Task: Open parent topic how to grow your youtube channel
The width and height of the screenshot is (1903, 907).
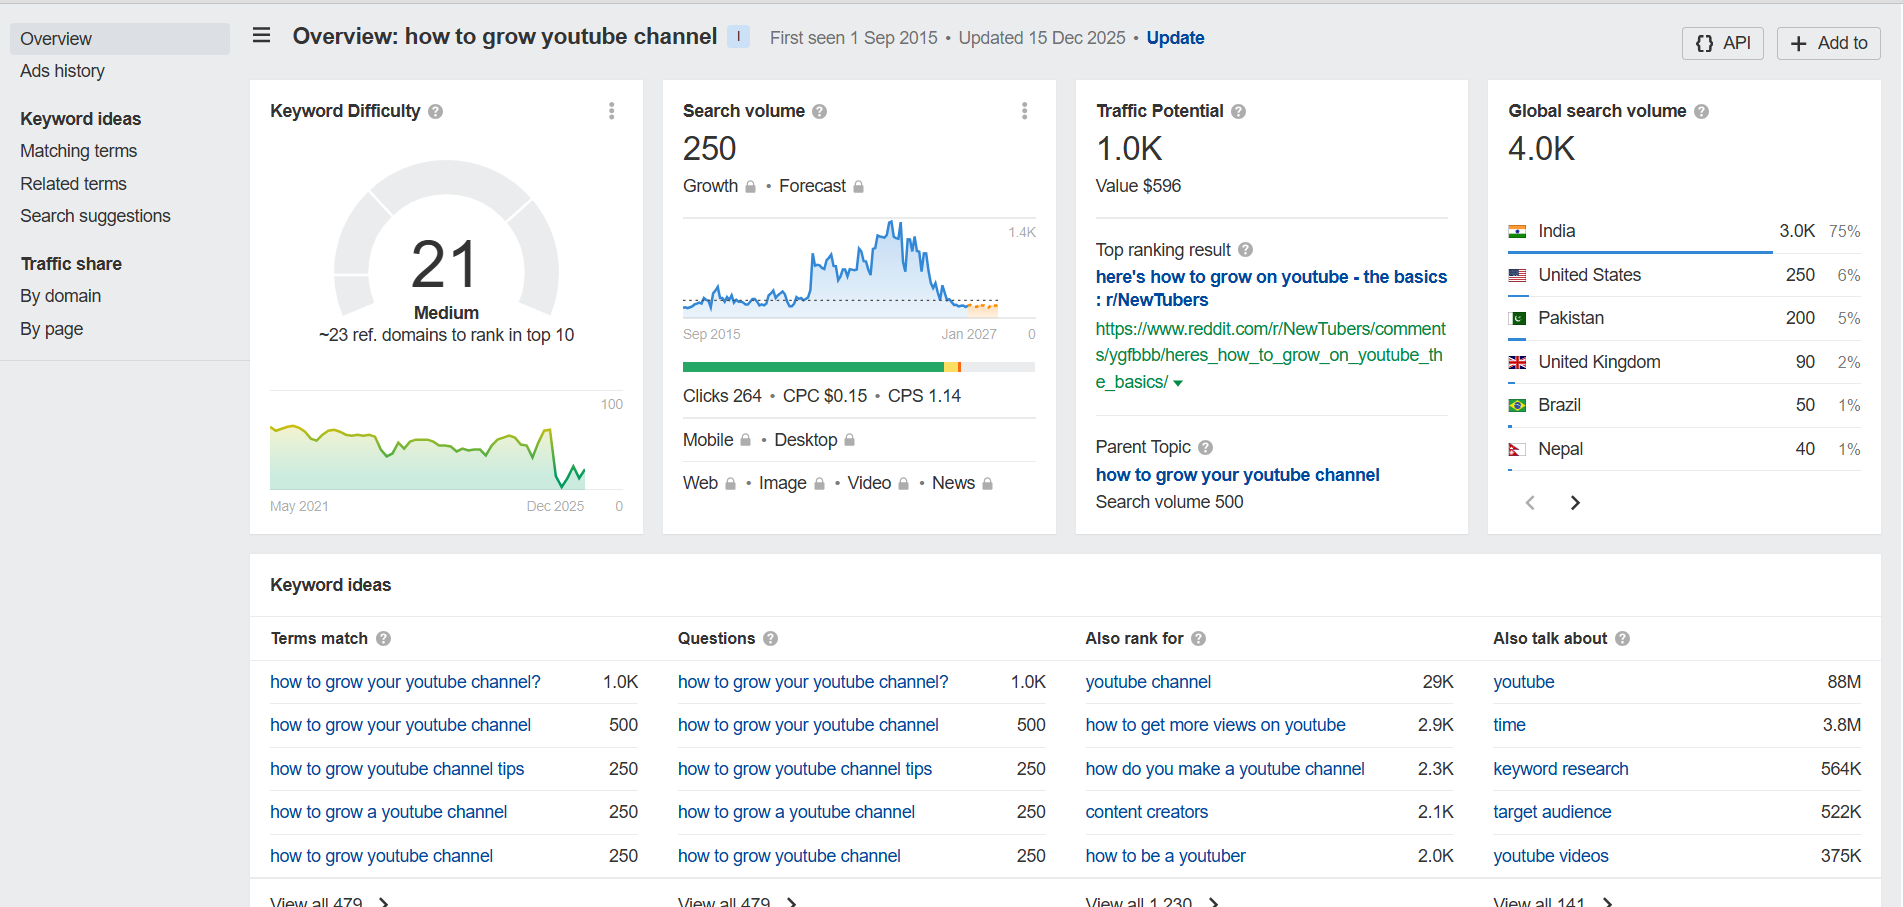Action: point(1237,475)
